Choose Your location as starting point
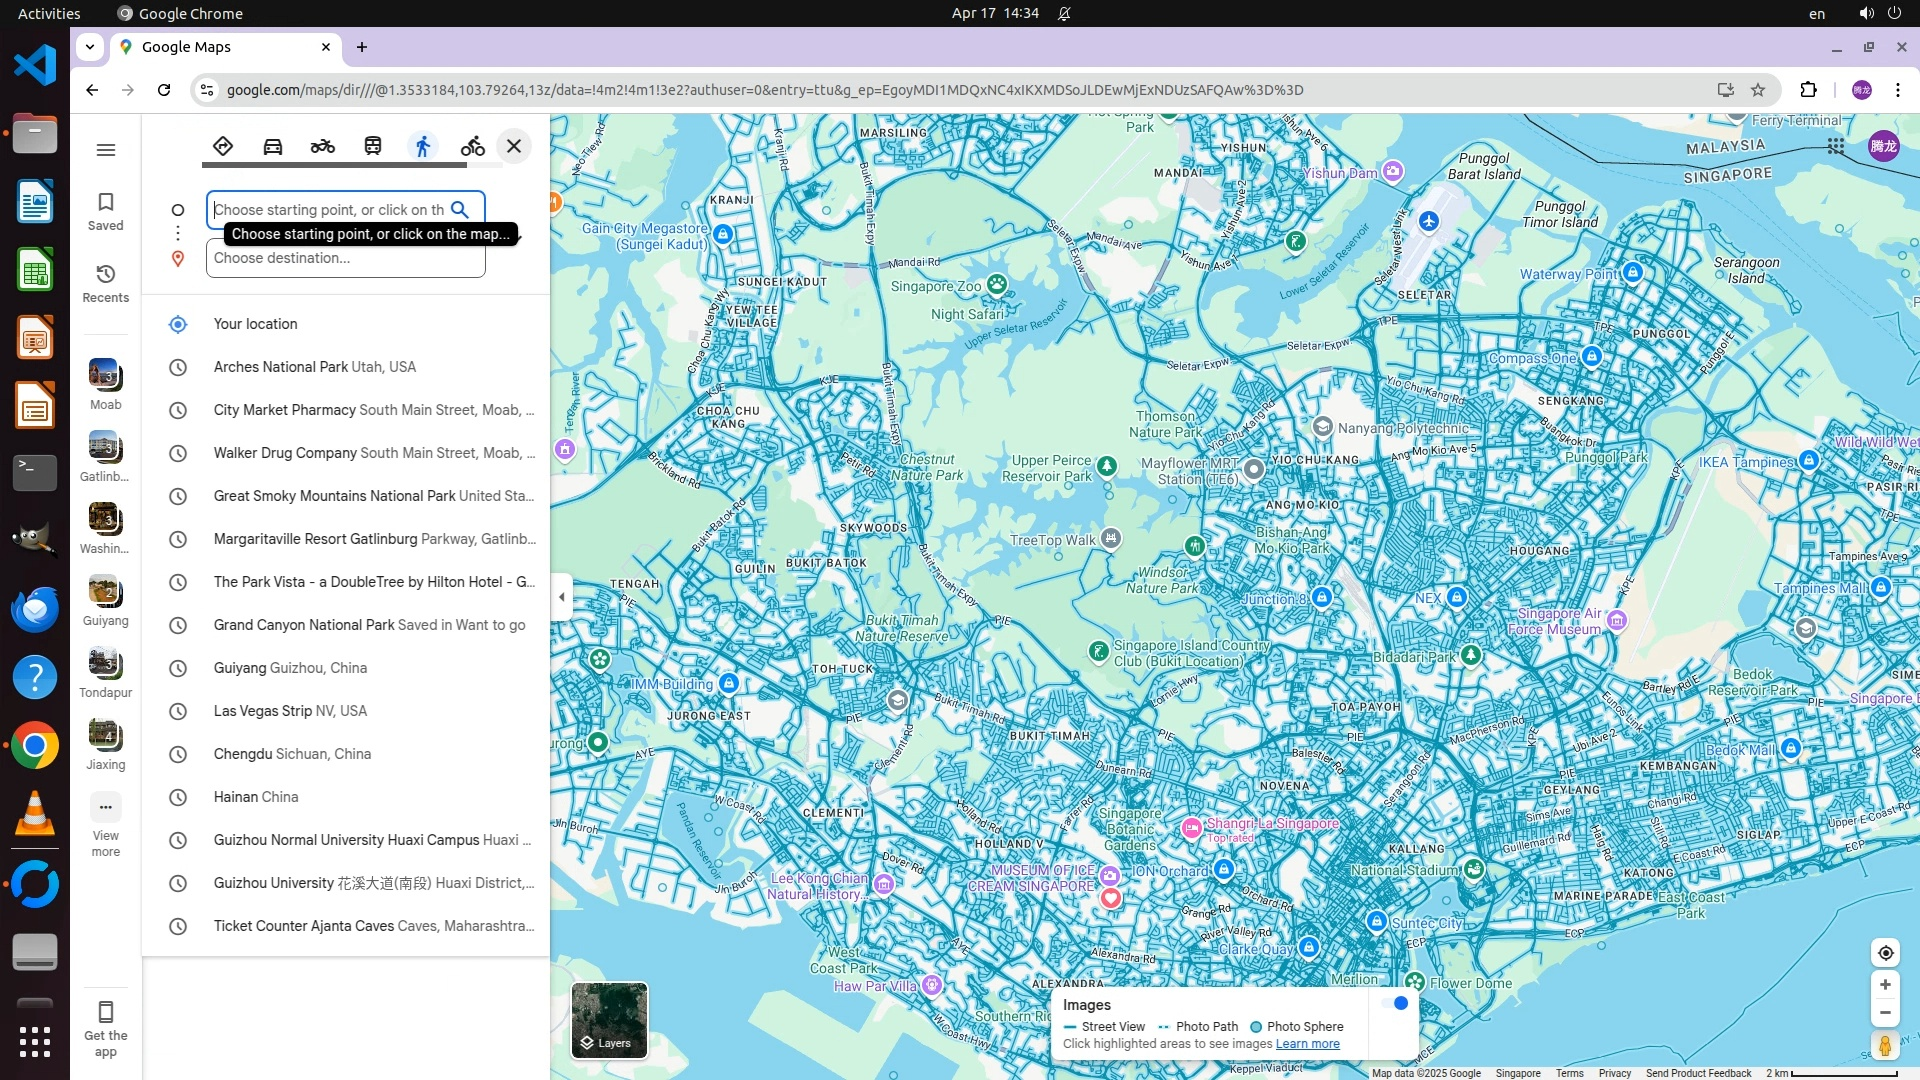Image resolution: width=1920 pixels, height=1080 pixels. [x=255, y=324]
